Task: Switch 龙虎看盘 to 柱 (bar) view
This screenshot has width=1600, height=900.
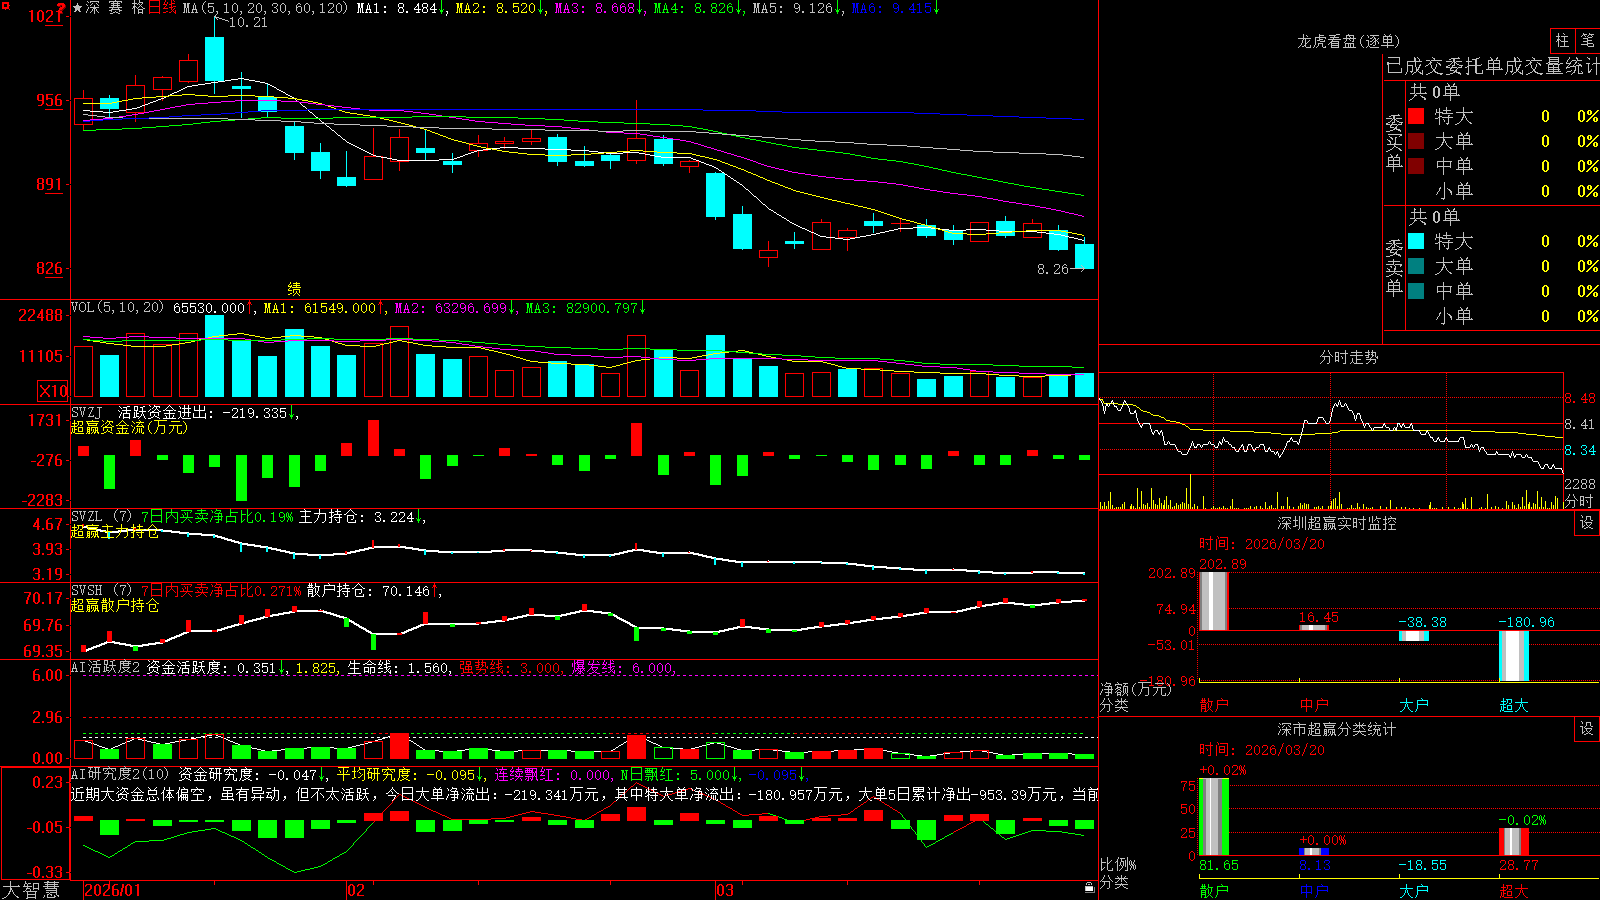Action: (1562, 40)
